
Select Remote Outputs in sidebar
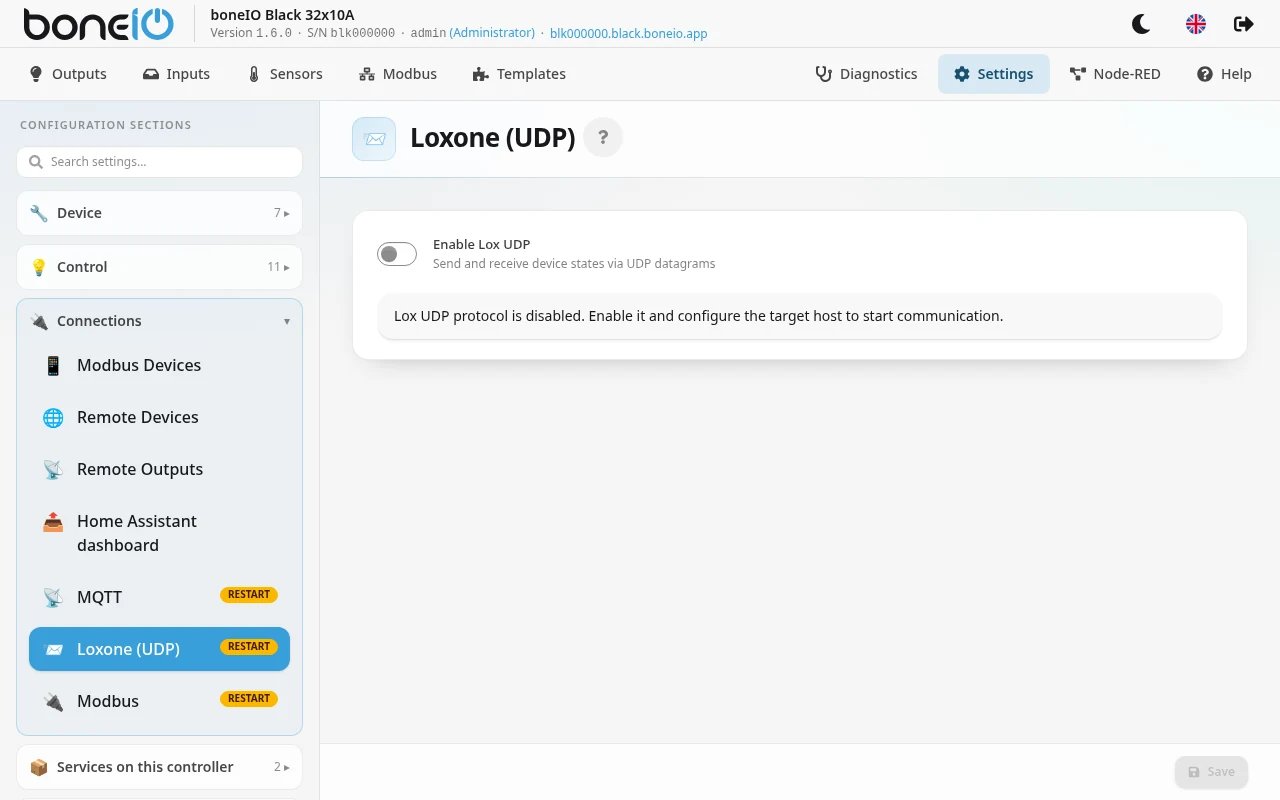[x=159, y=469]
